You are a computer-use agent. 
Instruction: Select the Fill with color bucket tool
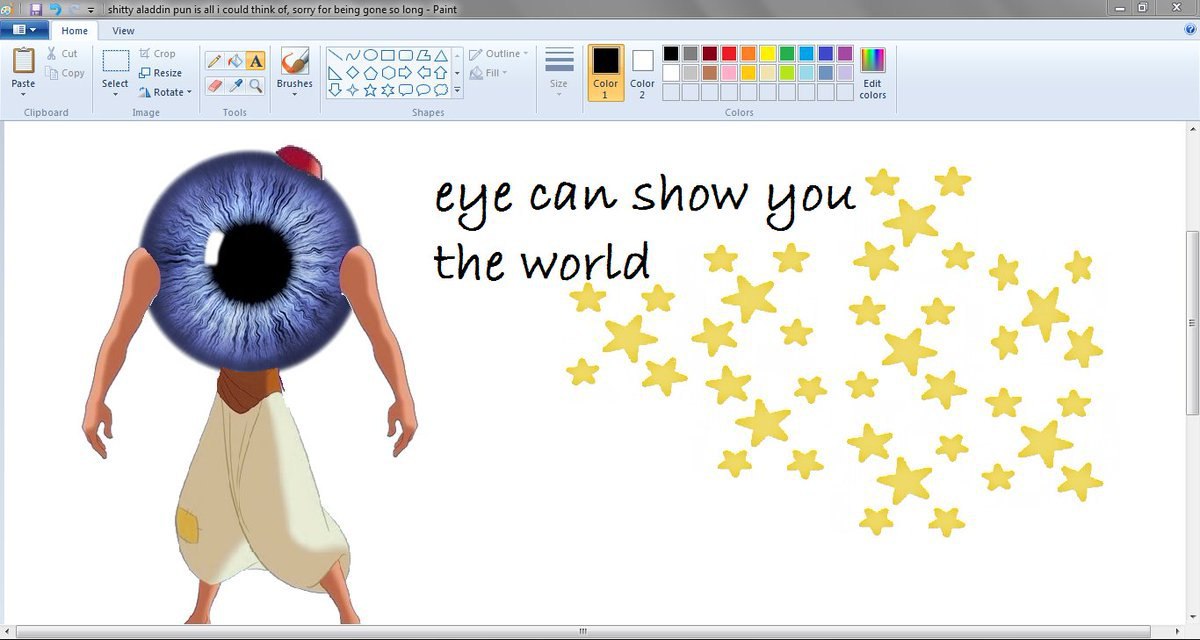235,62
